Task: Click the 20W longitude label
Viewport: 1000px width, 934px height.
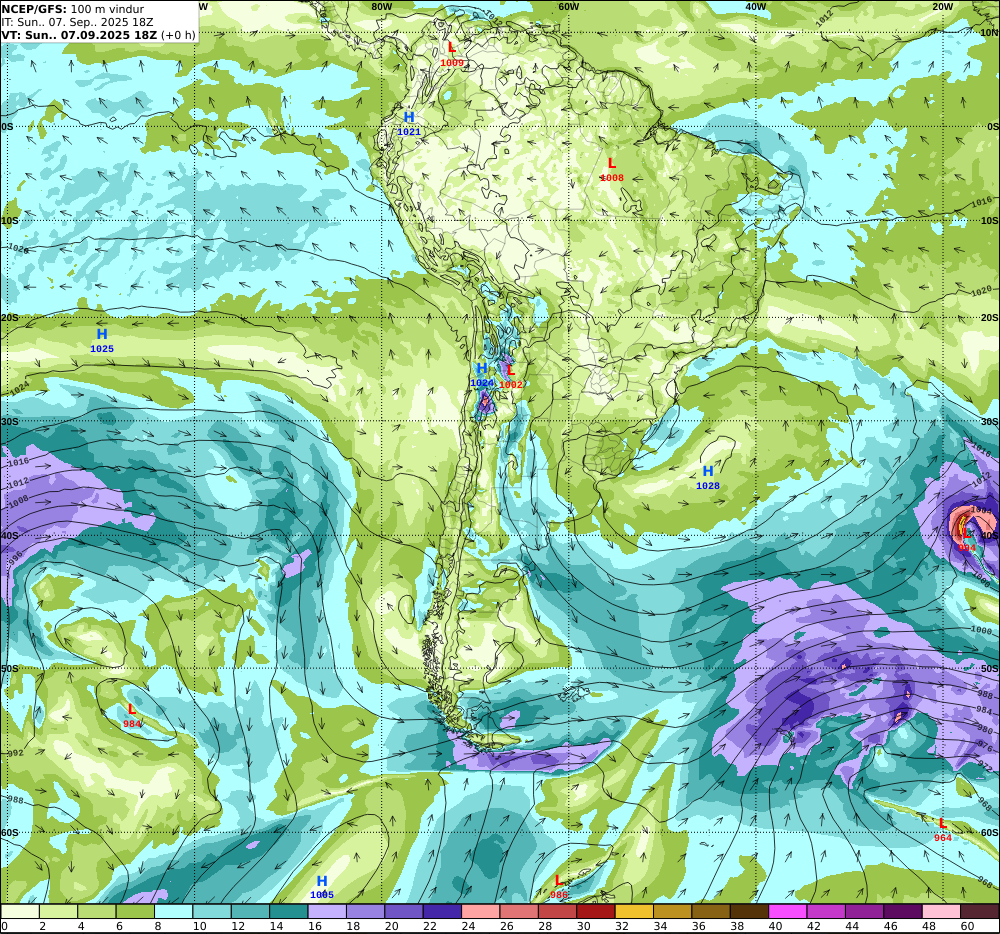Action: click(x=943, y=6)
